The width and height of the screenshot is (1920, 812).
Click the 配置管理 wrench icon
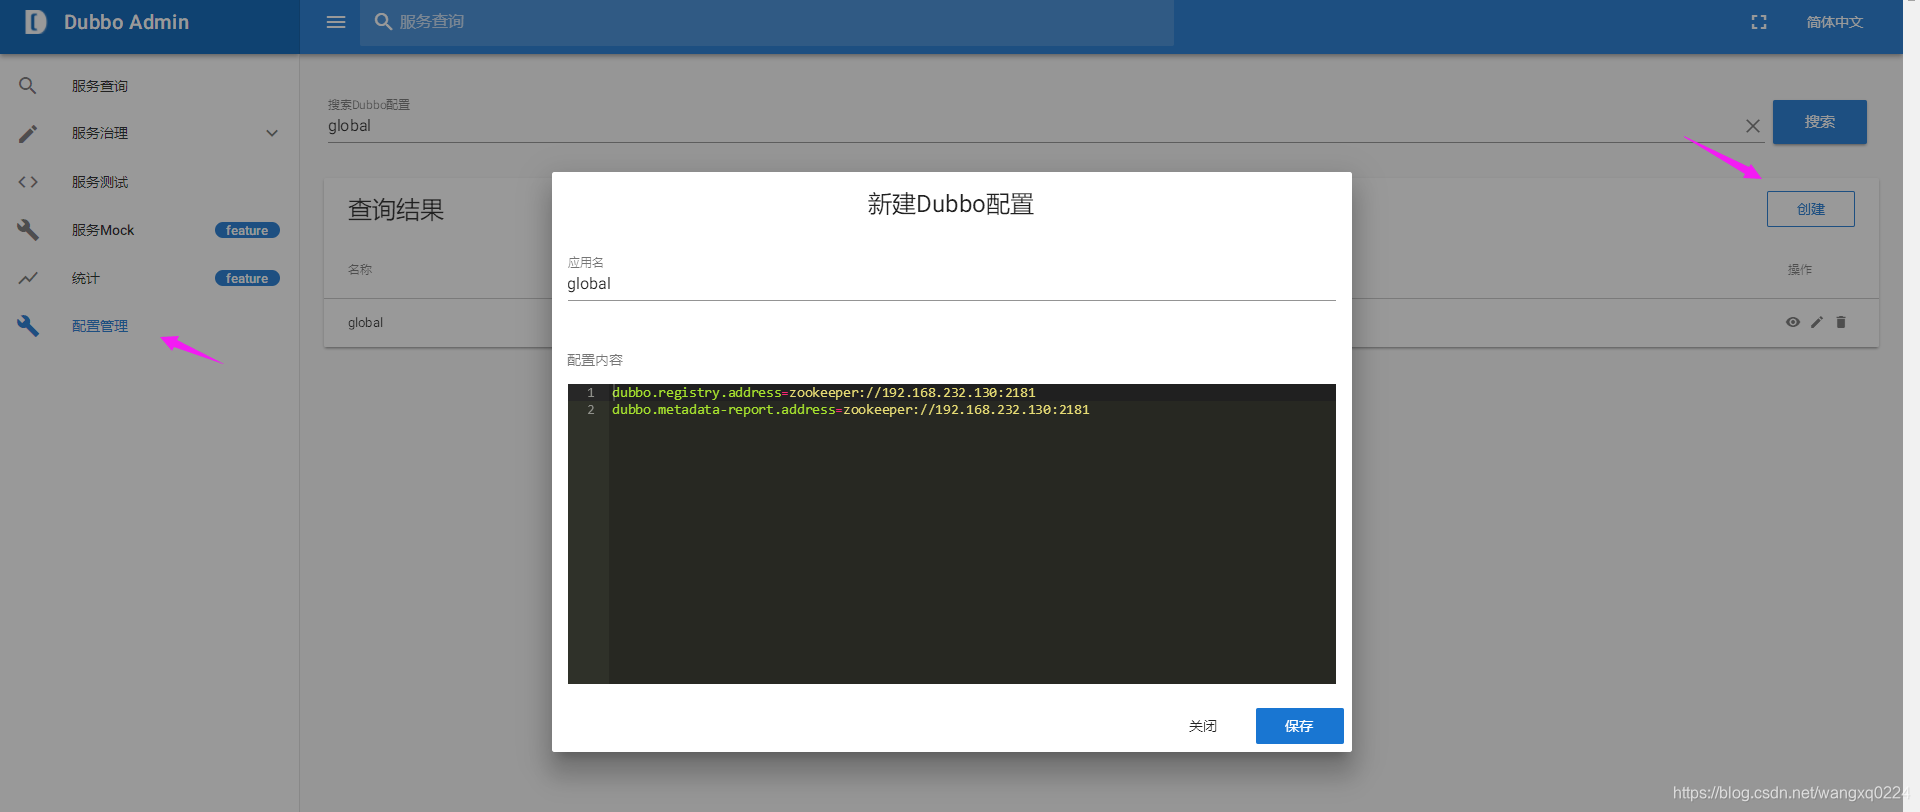click(28, 326)
